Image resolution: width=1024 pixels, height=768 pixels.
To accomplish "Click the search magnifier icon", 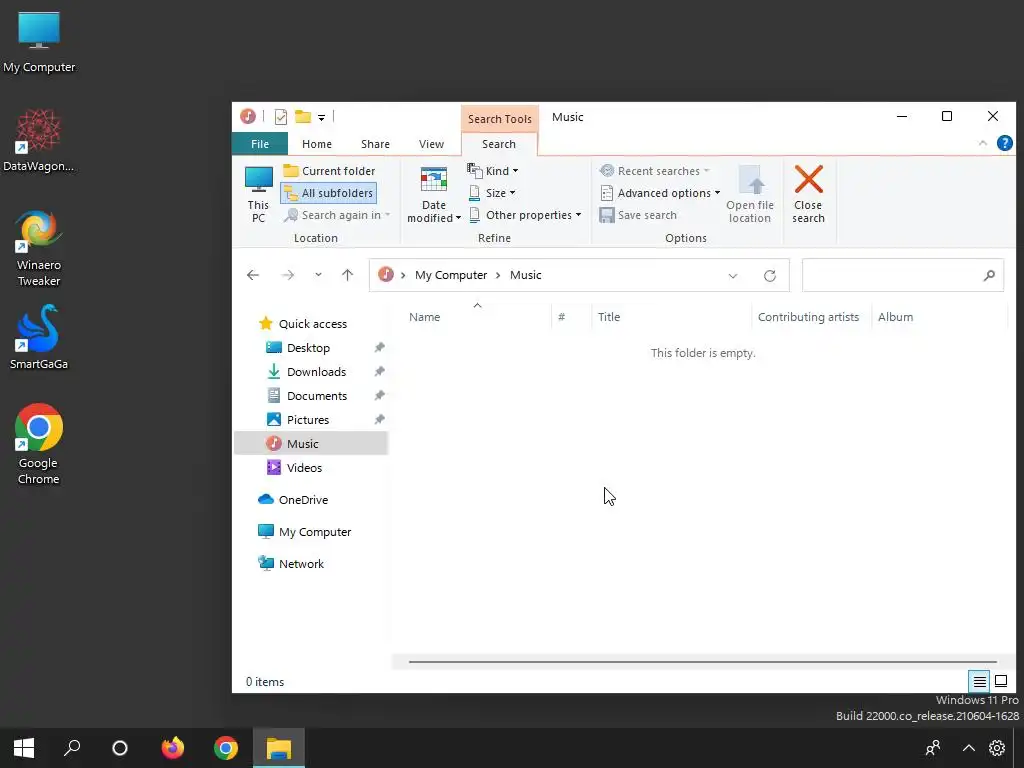I will (x=989, y=276).
